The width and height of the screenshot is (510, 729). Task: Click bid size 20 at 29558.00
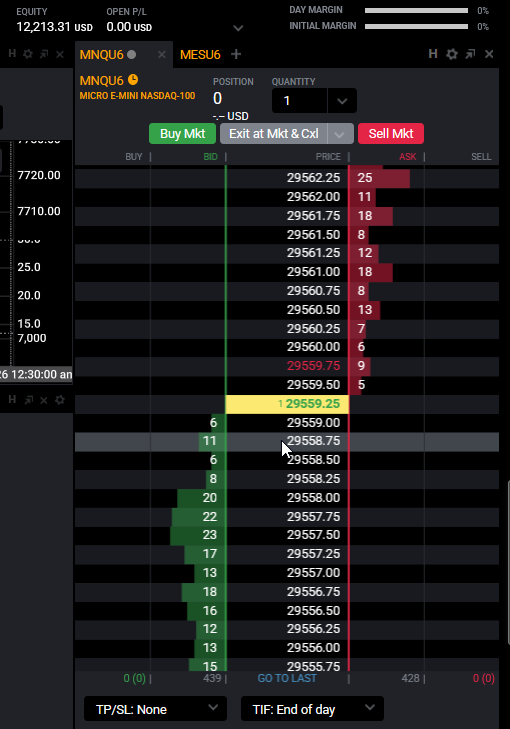(210, 498)
